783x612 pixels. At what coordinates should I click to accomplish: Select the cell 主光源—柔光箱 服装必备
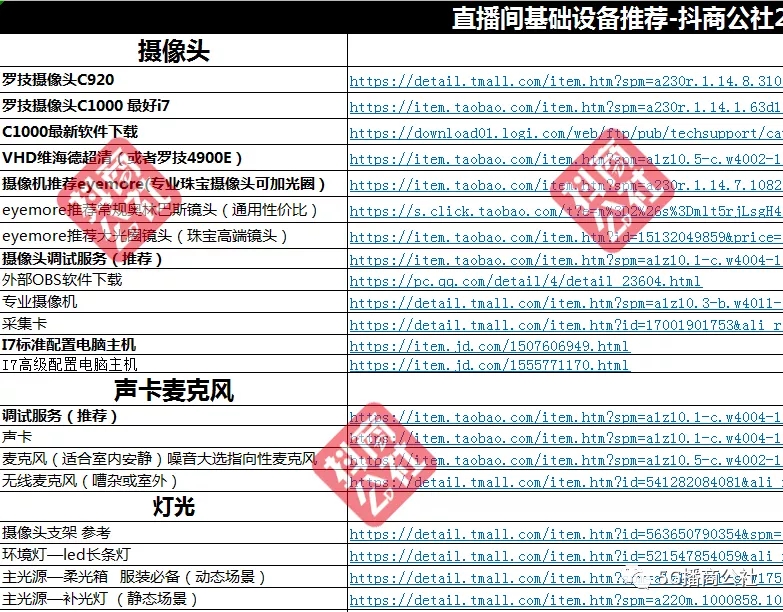173,577
